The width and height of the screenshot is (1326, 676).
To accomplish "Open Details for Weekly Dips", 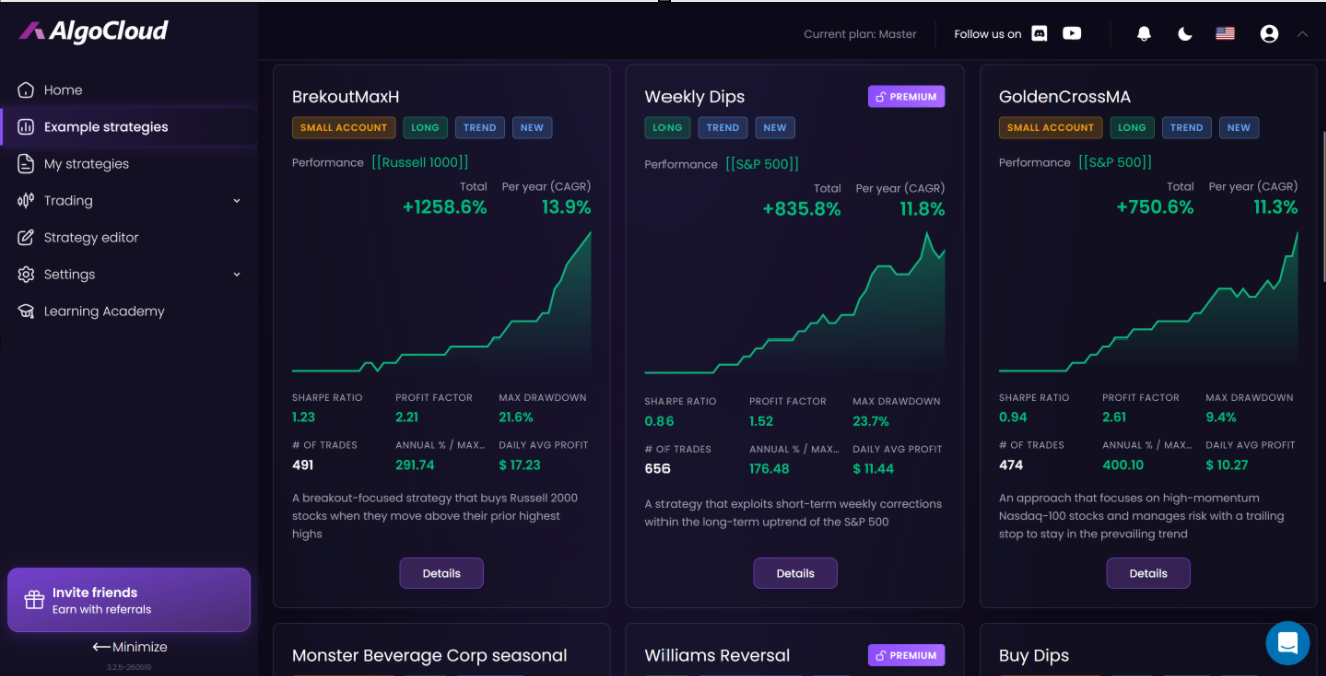I will point(795,574).
